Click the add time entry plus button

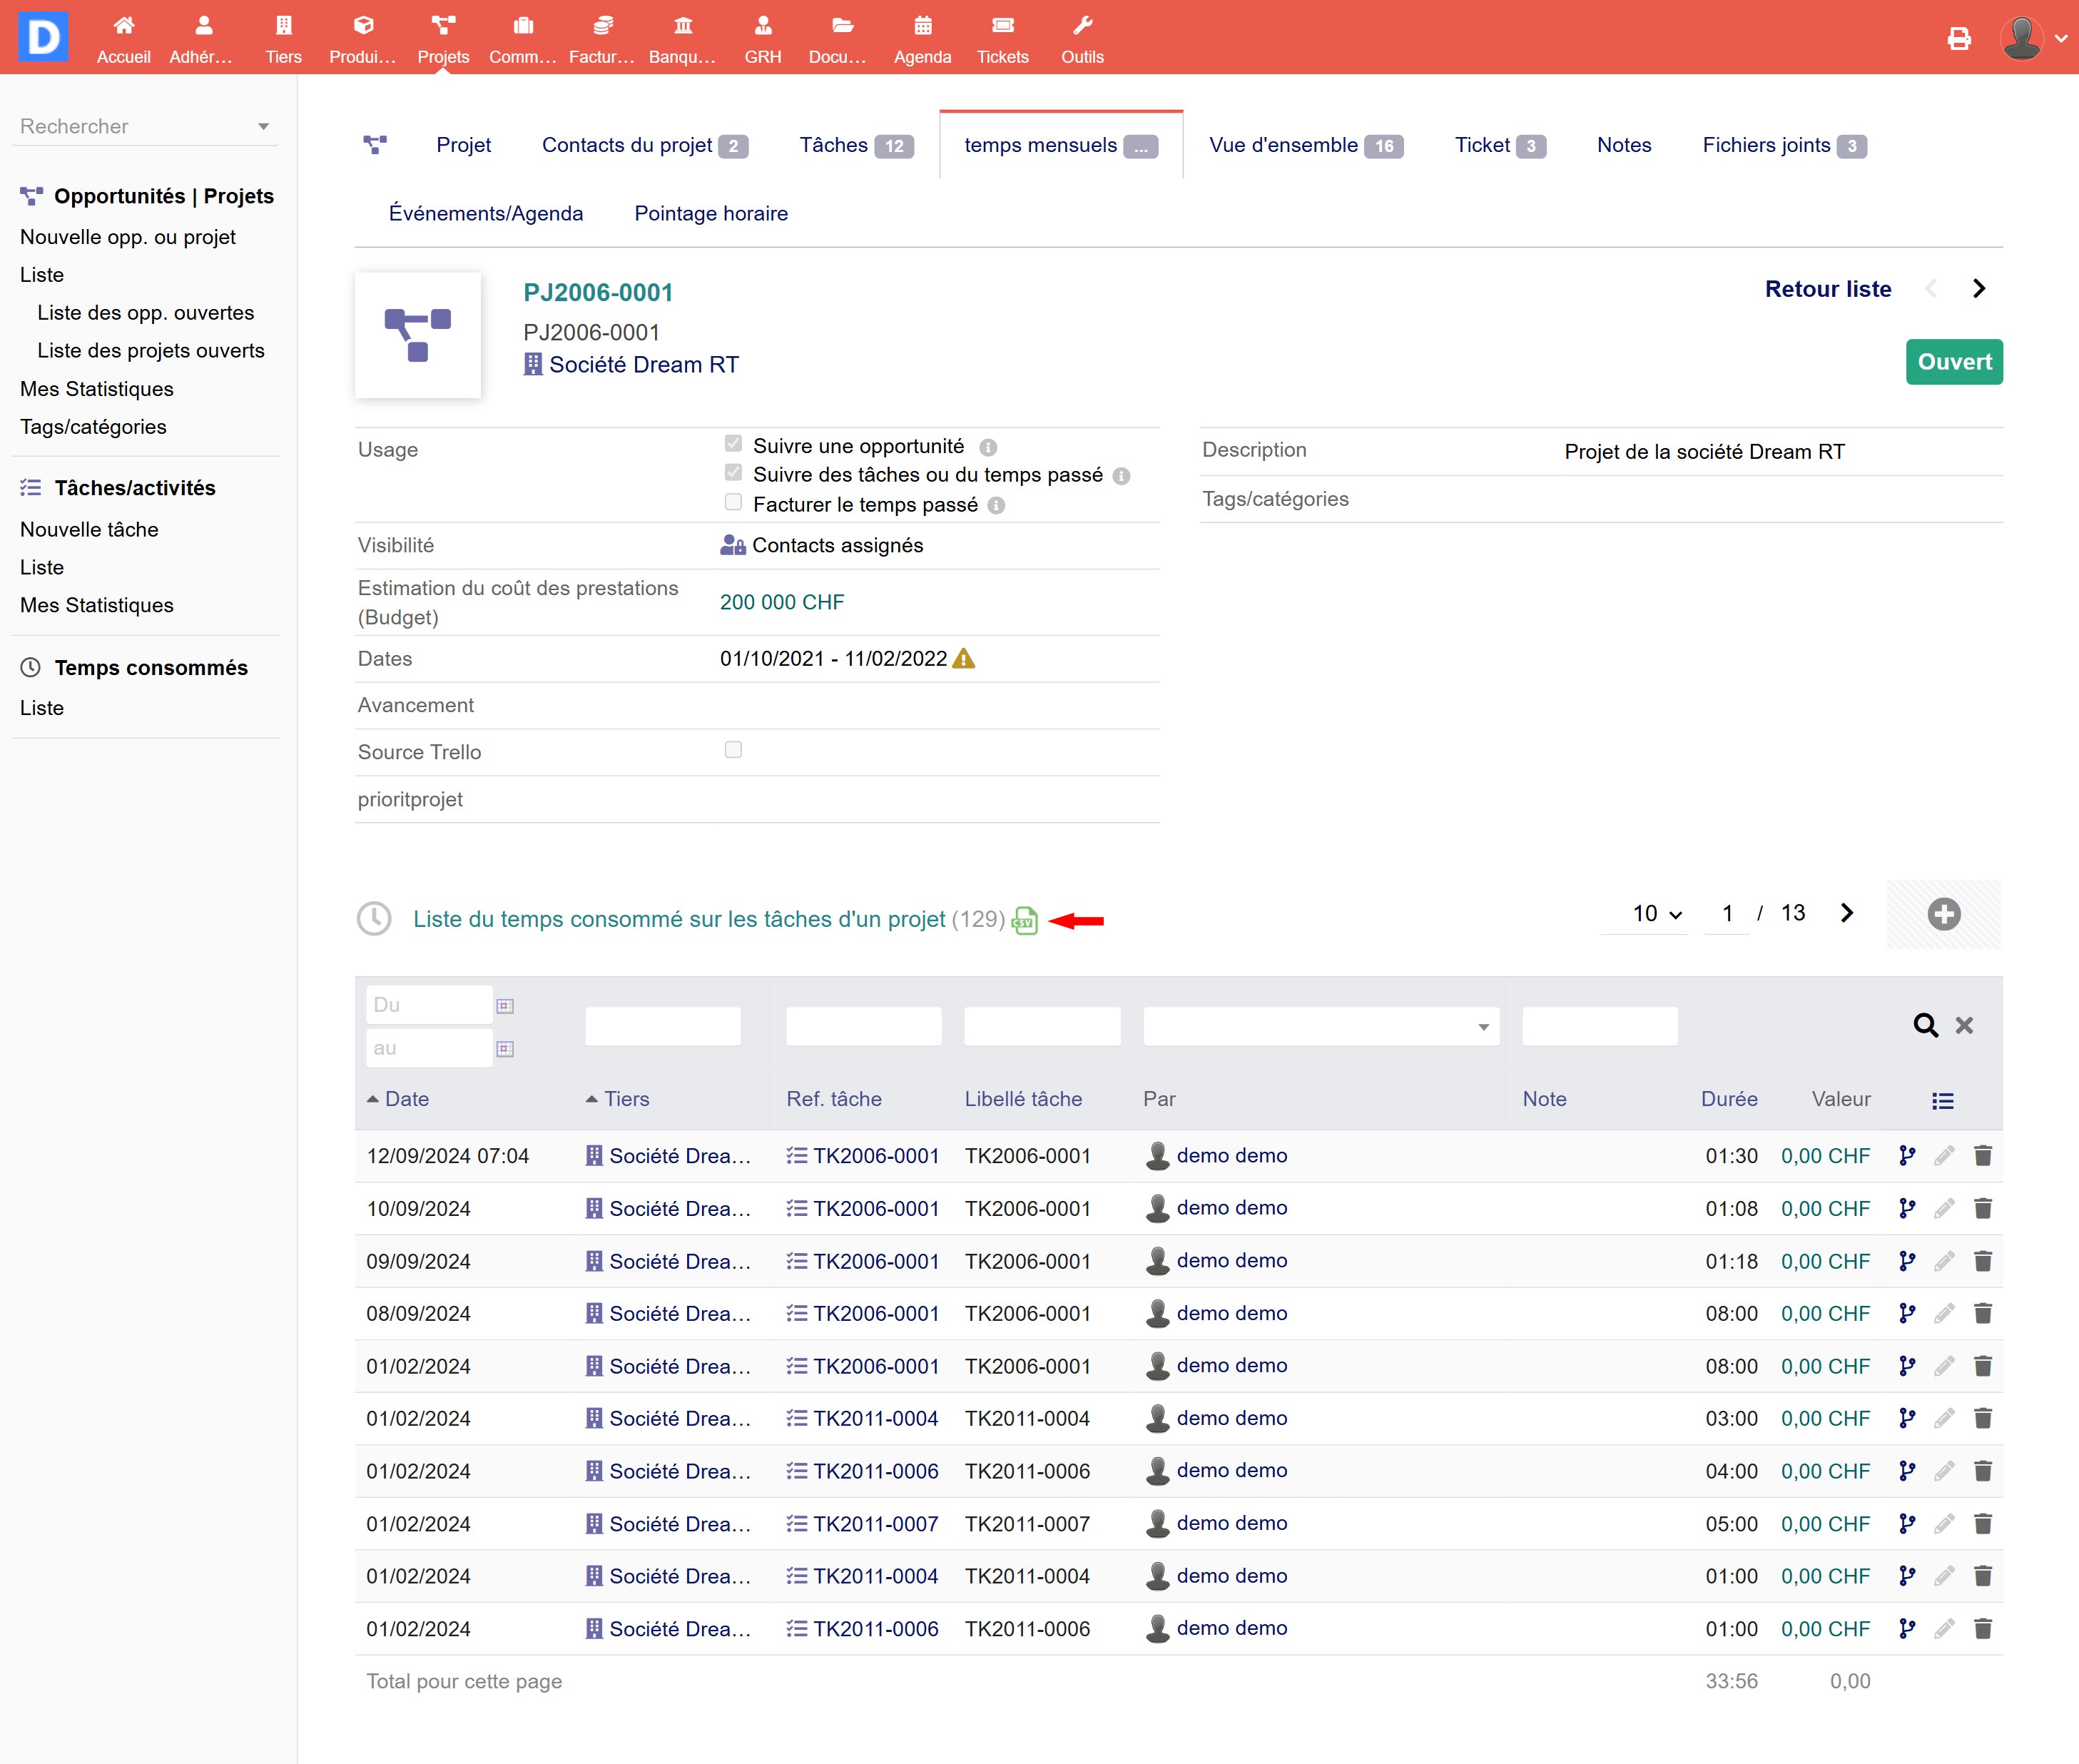click(1943, 914)
